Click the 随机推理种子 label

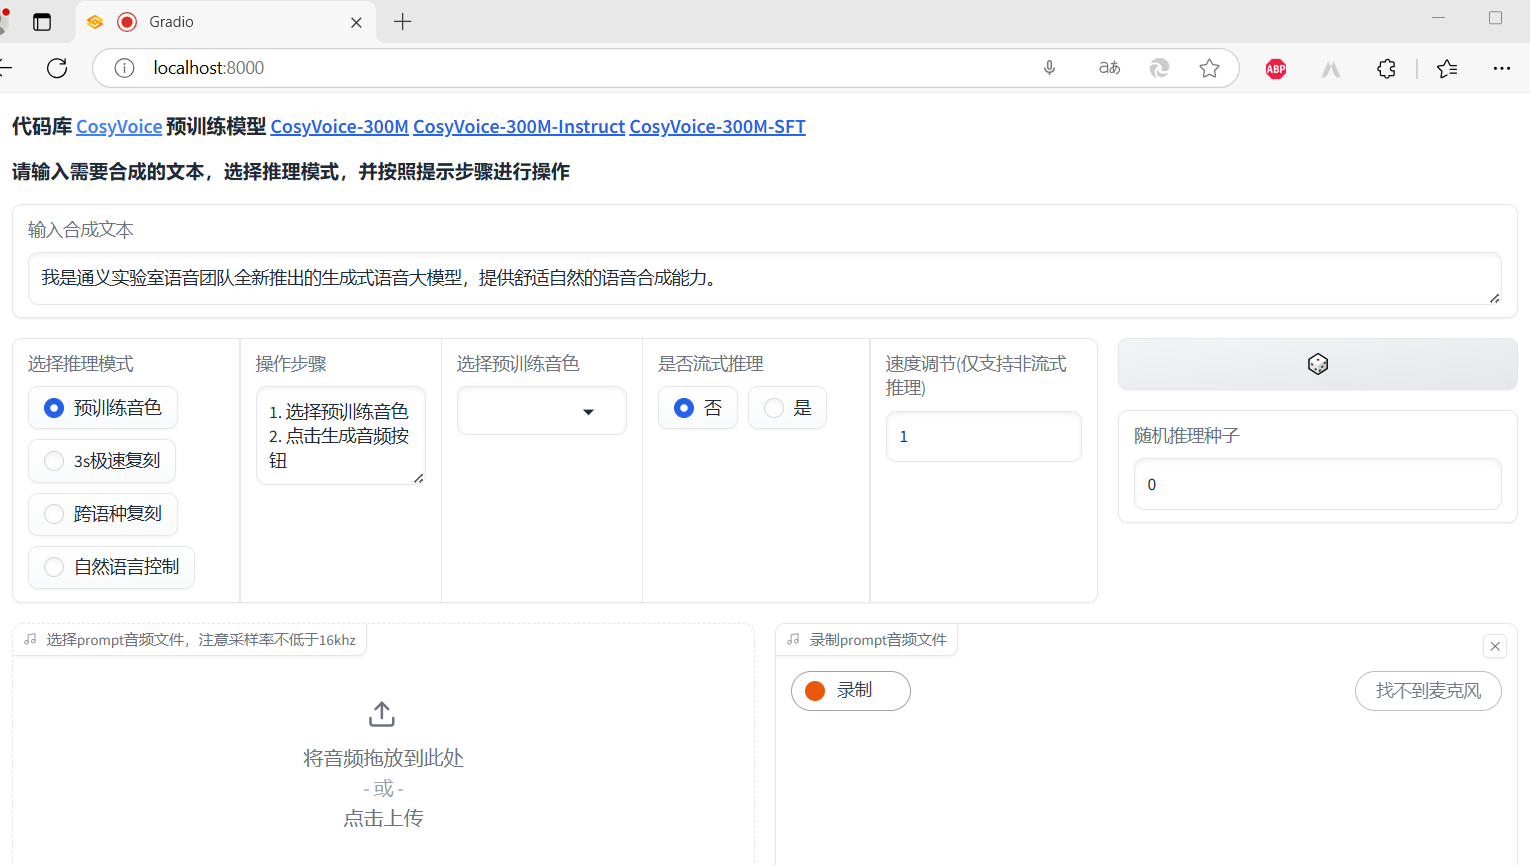[x=1187, y=436]
